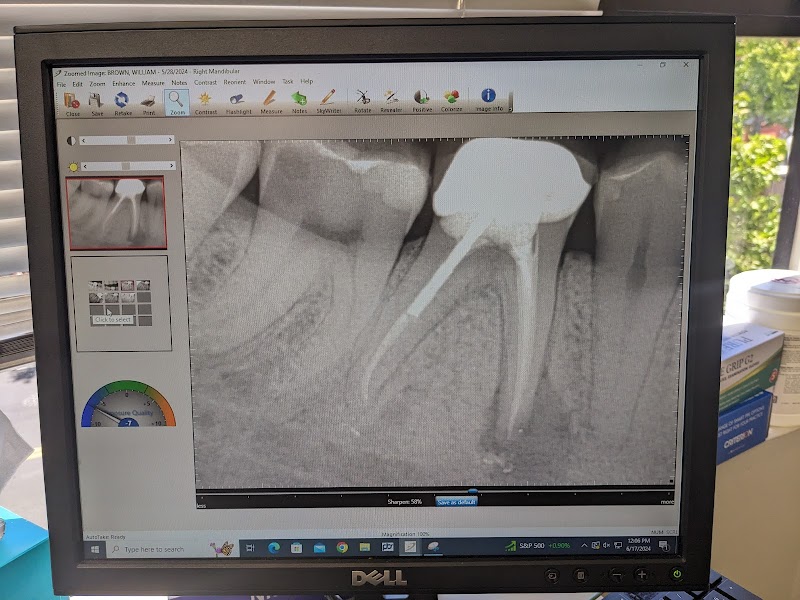This screenshot has height=600, width=800.
Task: Click the brightness slider left arrow
Action: click(x=85, y=166)
